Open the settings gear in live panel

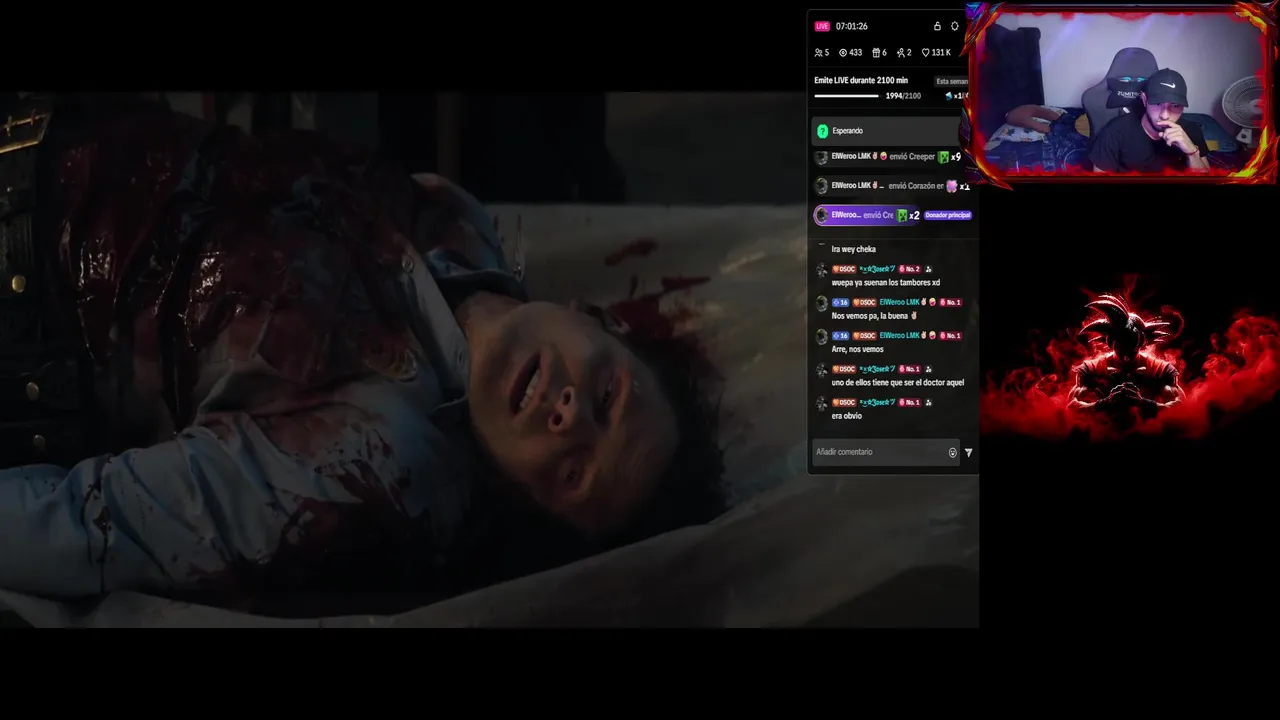coord(955,26)
